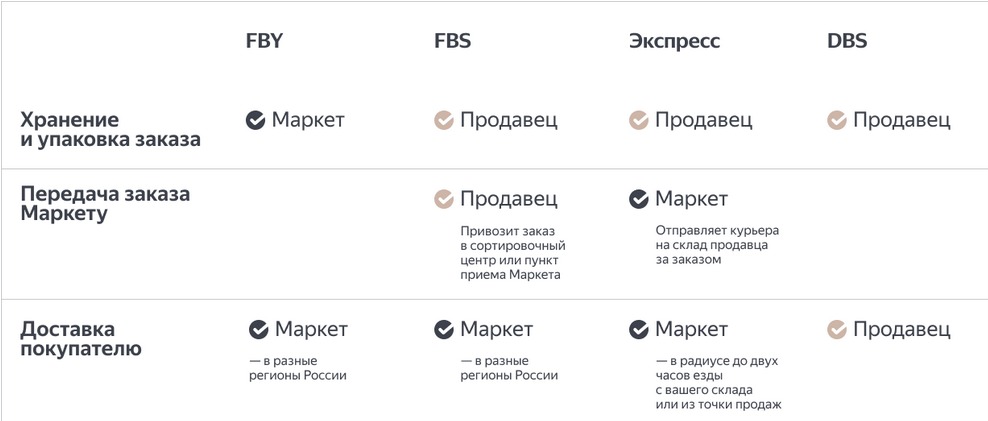Click the dark checkmark icon in FBY storage row
This screenshot has width=988, height=421.
pos(255,120)
